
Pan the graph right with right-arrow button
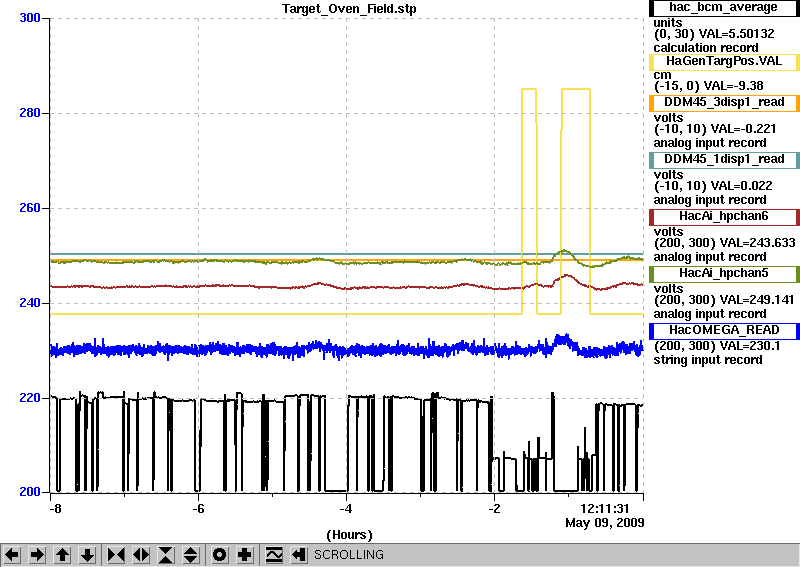click(x=37, y=554)
